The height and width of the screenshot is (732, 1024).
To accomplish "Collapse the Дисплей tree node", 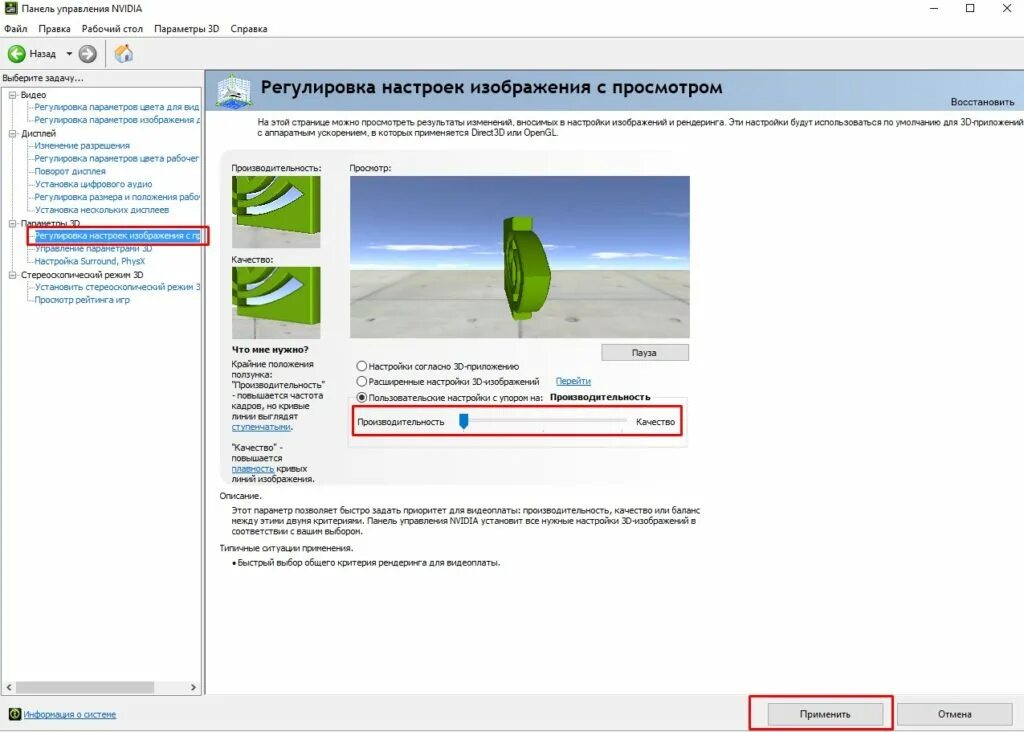I will pyautogui.click(x=12, y=133).
